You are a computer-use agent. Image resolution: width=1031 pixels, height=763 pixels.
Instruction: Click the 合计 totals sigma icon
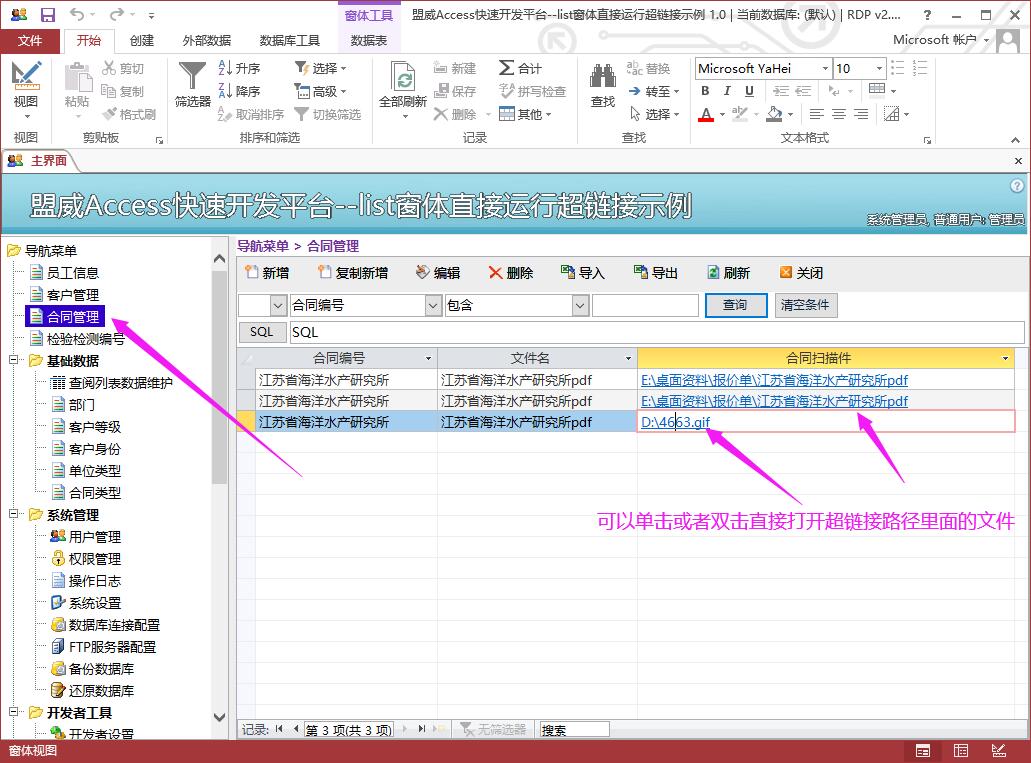coord(519,68)
